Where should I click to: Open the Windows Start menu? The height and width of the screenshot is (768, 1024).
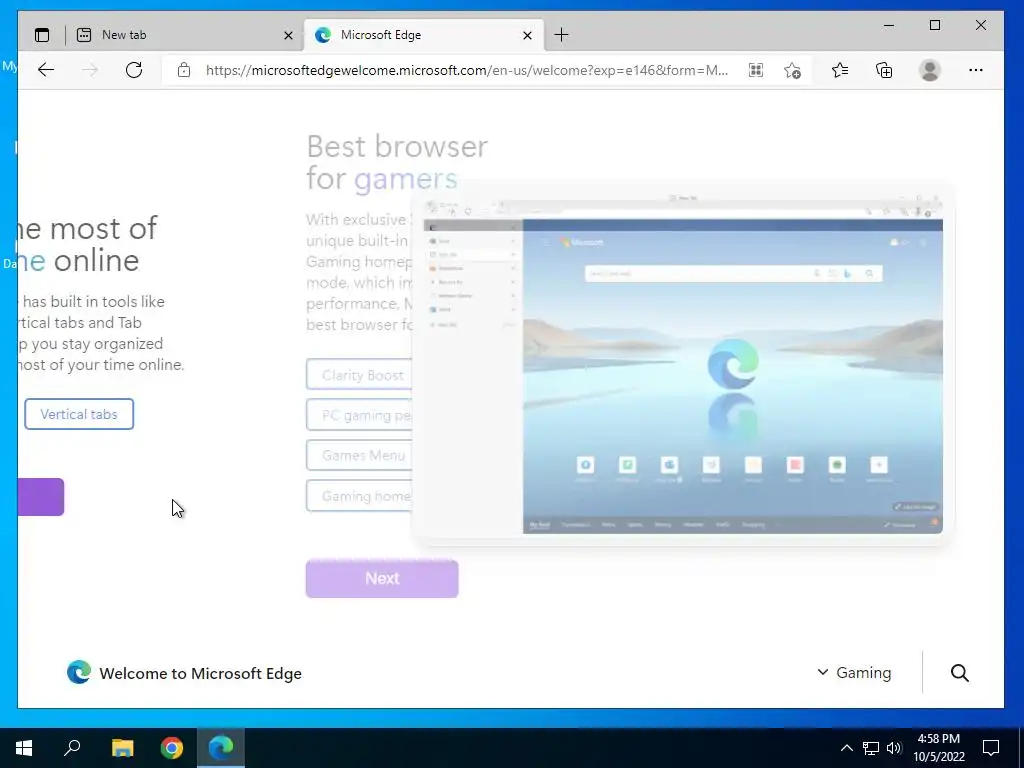click(x=24, y=748)
